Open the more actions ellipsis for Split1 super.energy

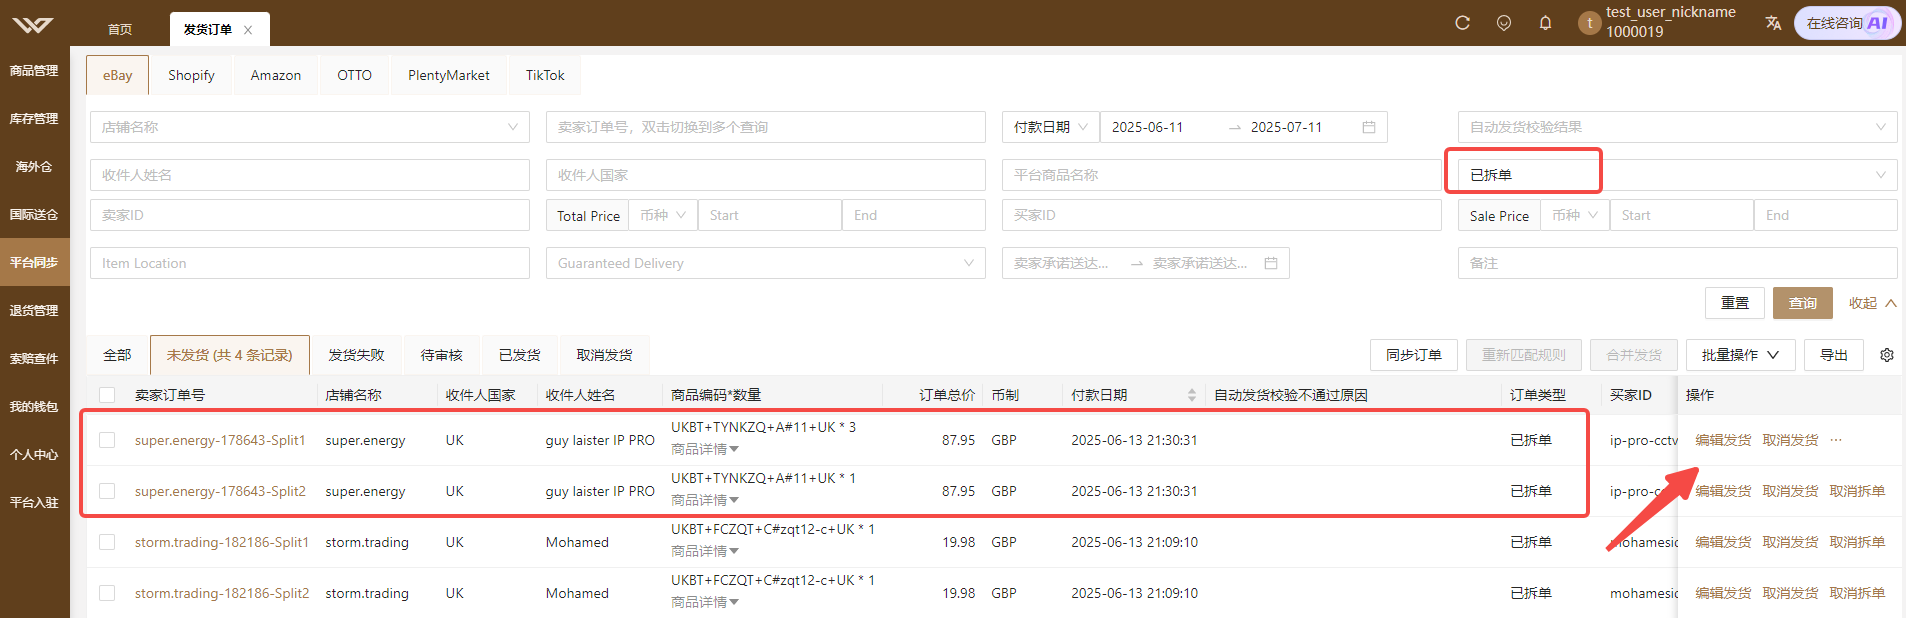coord(1836,440)
